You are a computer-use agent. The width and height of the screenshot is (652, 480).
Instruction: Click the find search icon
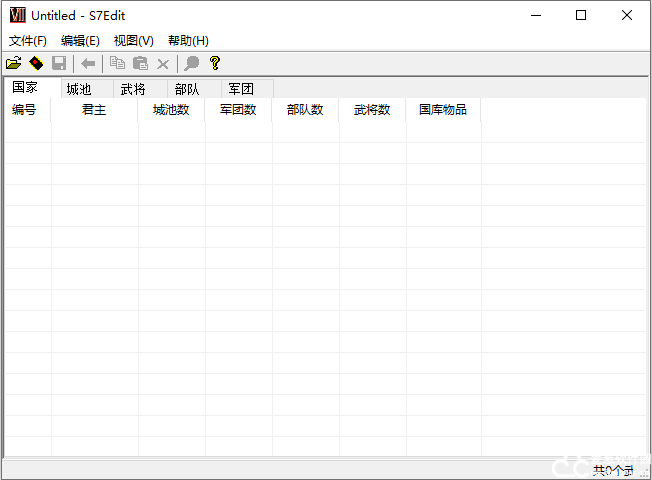[192, 63]
